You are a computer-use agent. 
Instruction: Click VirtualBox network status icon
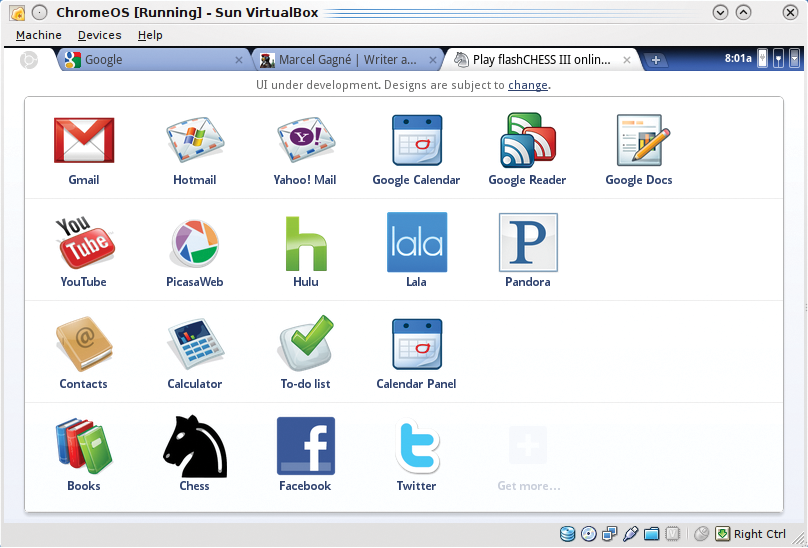click(610, 534)
